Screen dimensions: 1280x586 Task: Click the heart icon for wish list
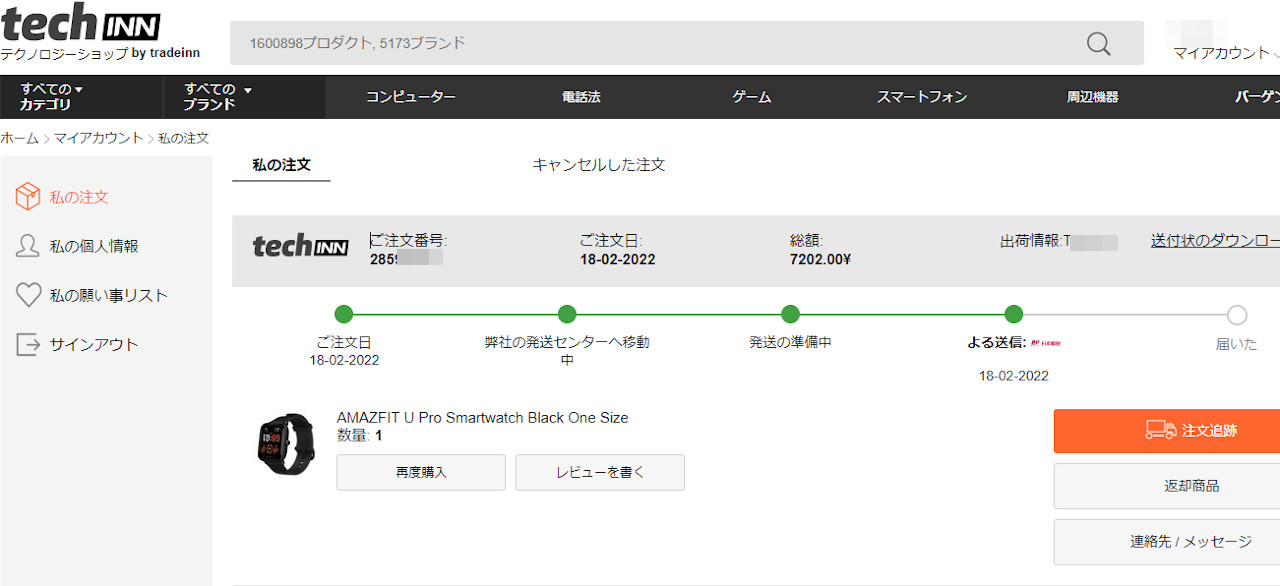[28, 295]
